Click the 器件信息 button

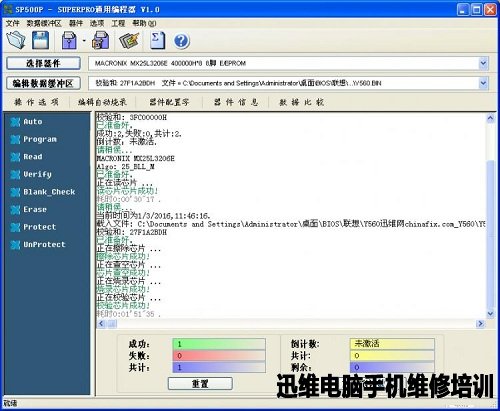[236, 102]
